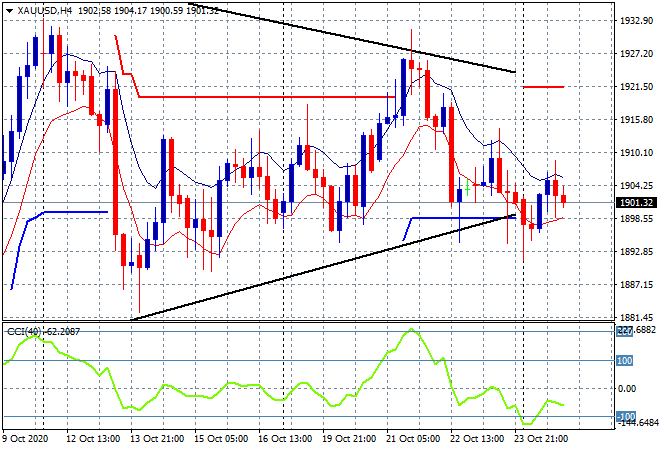Click the CCI(40) -62.2087 indicator label
Screen dimensions: 660x450
(x=43, y=332)
